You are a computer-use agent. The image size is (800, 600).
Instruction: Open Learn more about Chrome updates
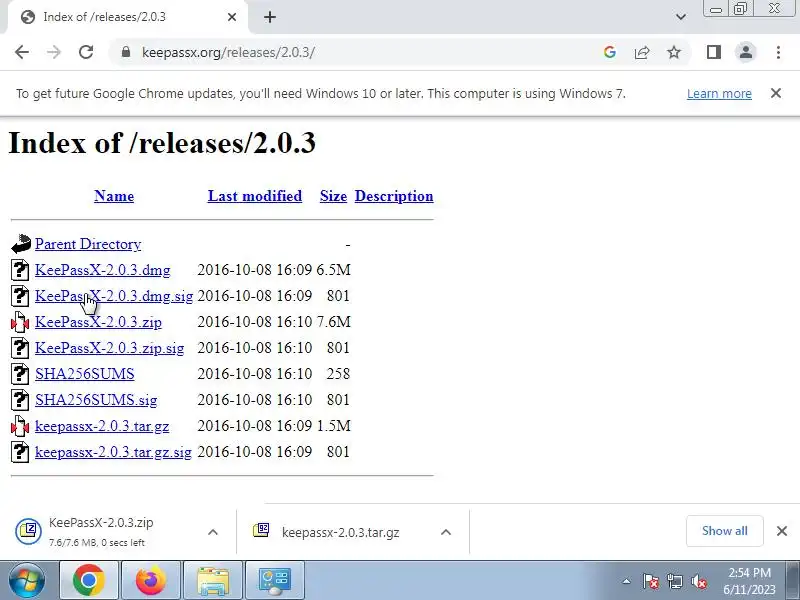[719, 93]
